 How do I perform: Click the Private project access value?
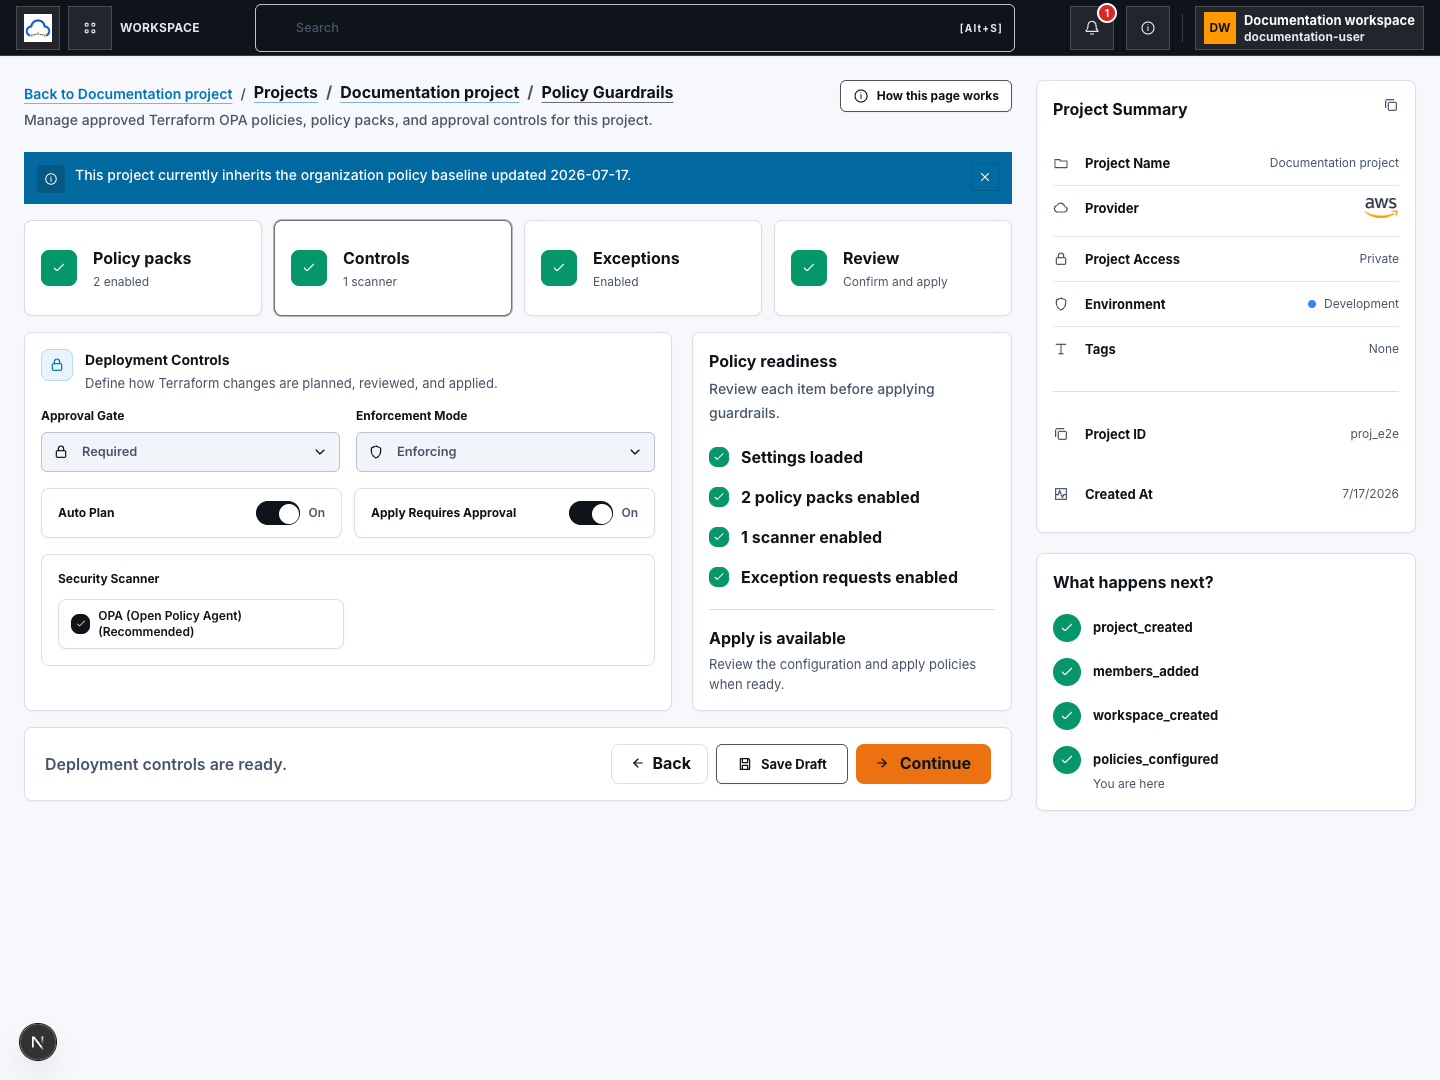(x=1379, y=259)
